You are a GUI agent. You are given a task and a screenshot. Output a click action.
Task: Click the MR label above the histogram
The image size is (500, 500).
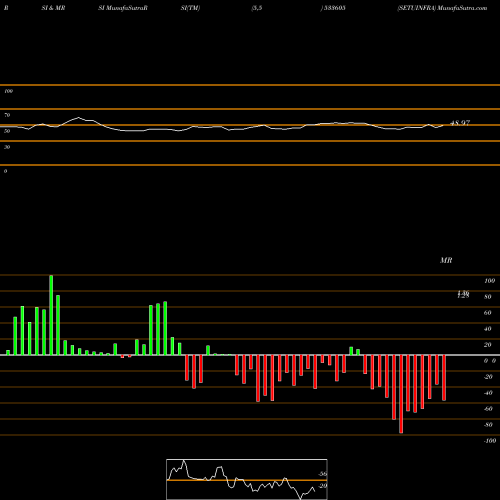446,260
